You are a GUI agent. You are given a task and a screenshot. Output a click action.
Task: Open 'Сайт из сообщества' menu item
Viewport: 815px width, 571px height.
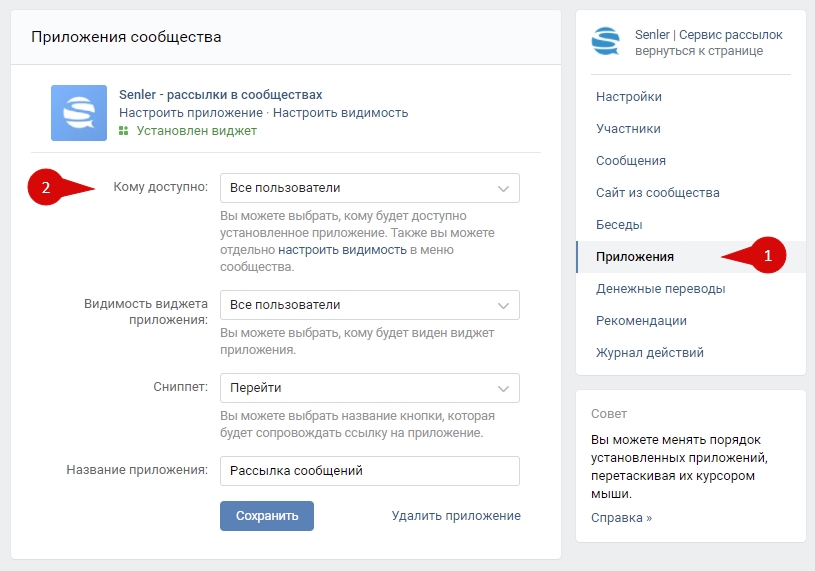click(657, 193)
